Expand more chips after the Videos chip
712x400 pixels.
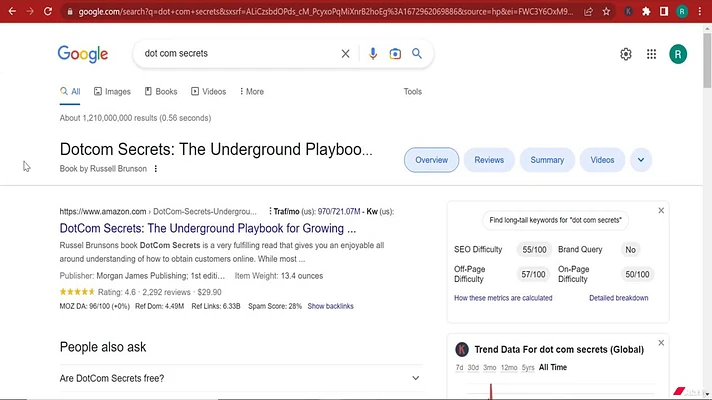(641, 160)
